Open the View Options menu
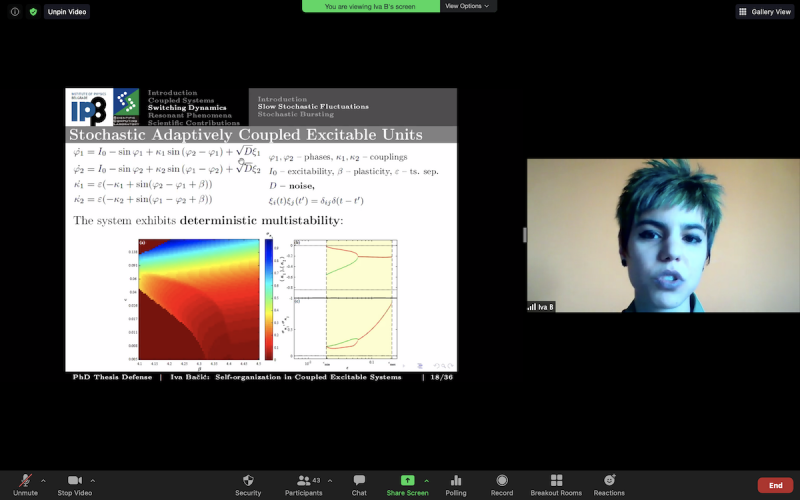 468,6
